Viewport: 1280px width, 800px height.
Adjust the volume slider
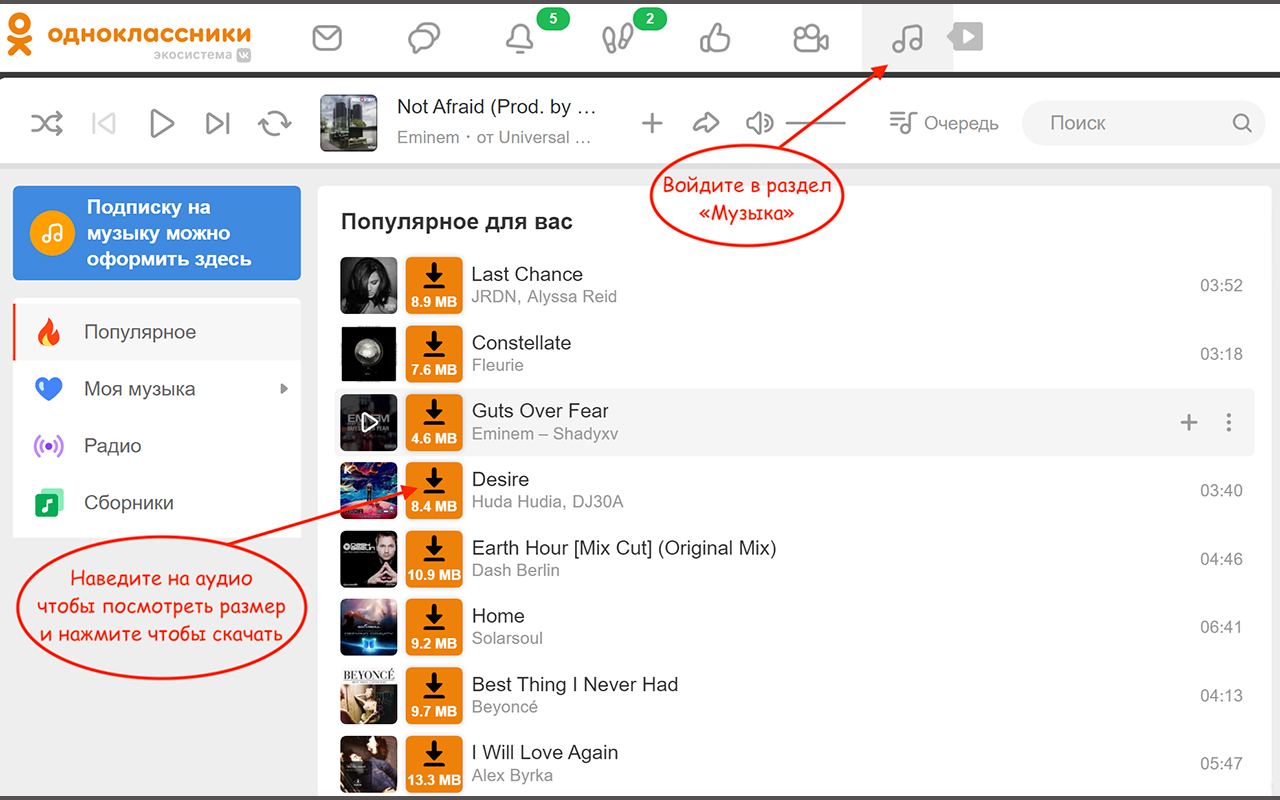(x=815, y=122)
